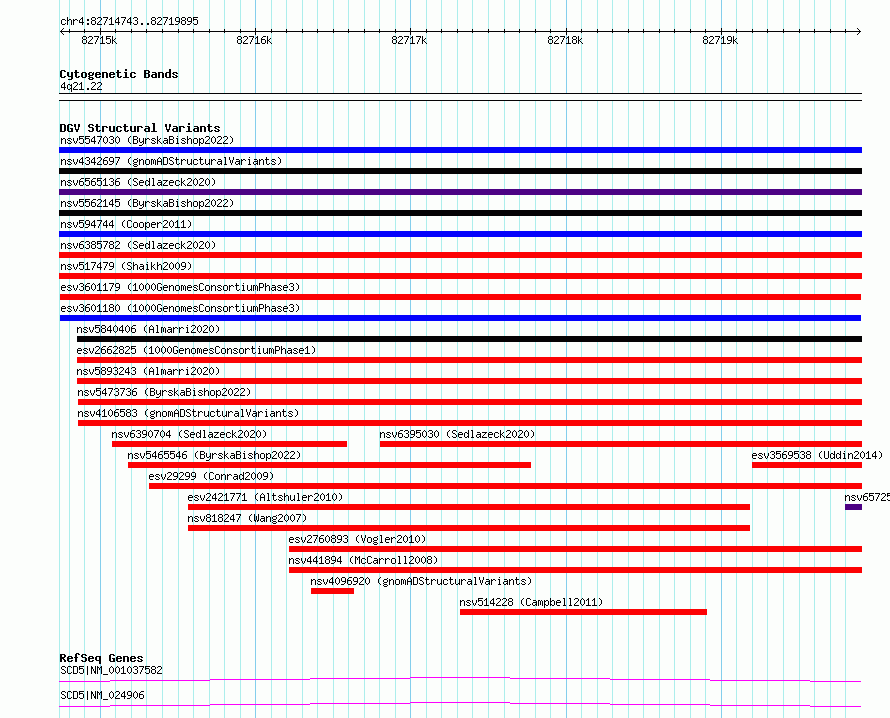
Task: Select the black bar under nsv5840406
Action: [x=469, y=339]
